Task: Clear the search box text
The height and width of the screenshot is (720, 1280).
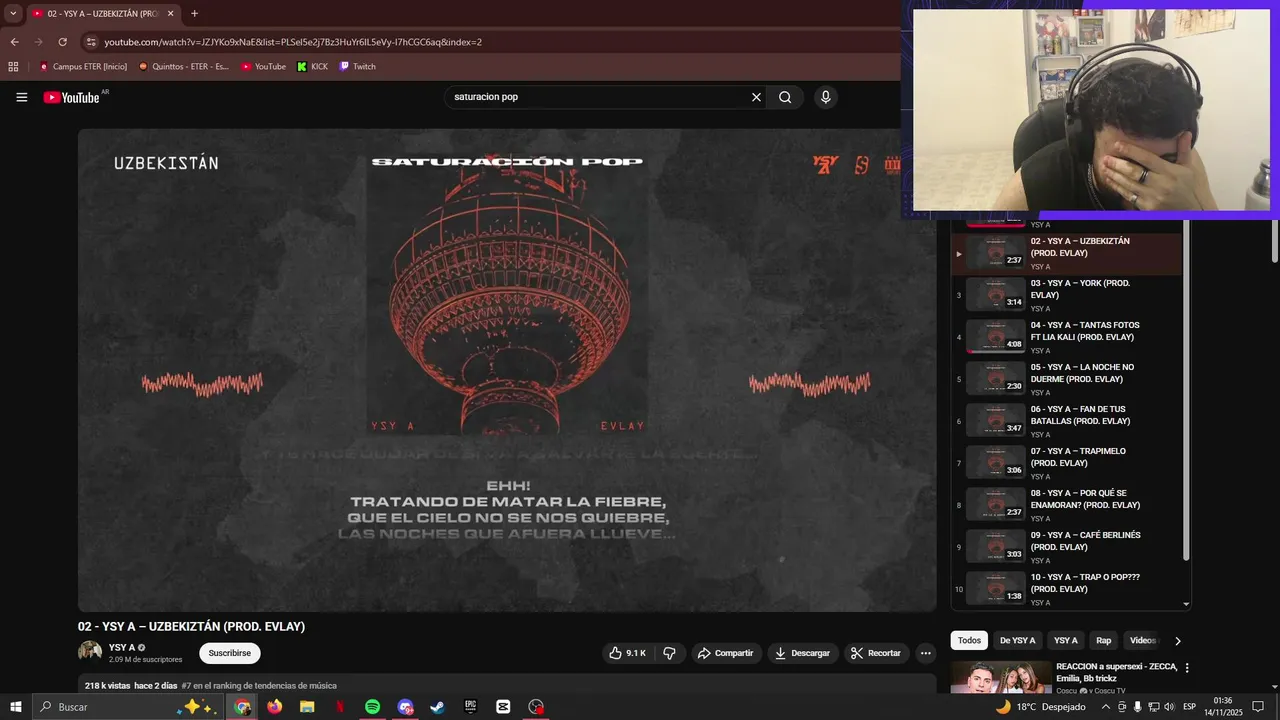Action: 756,97
